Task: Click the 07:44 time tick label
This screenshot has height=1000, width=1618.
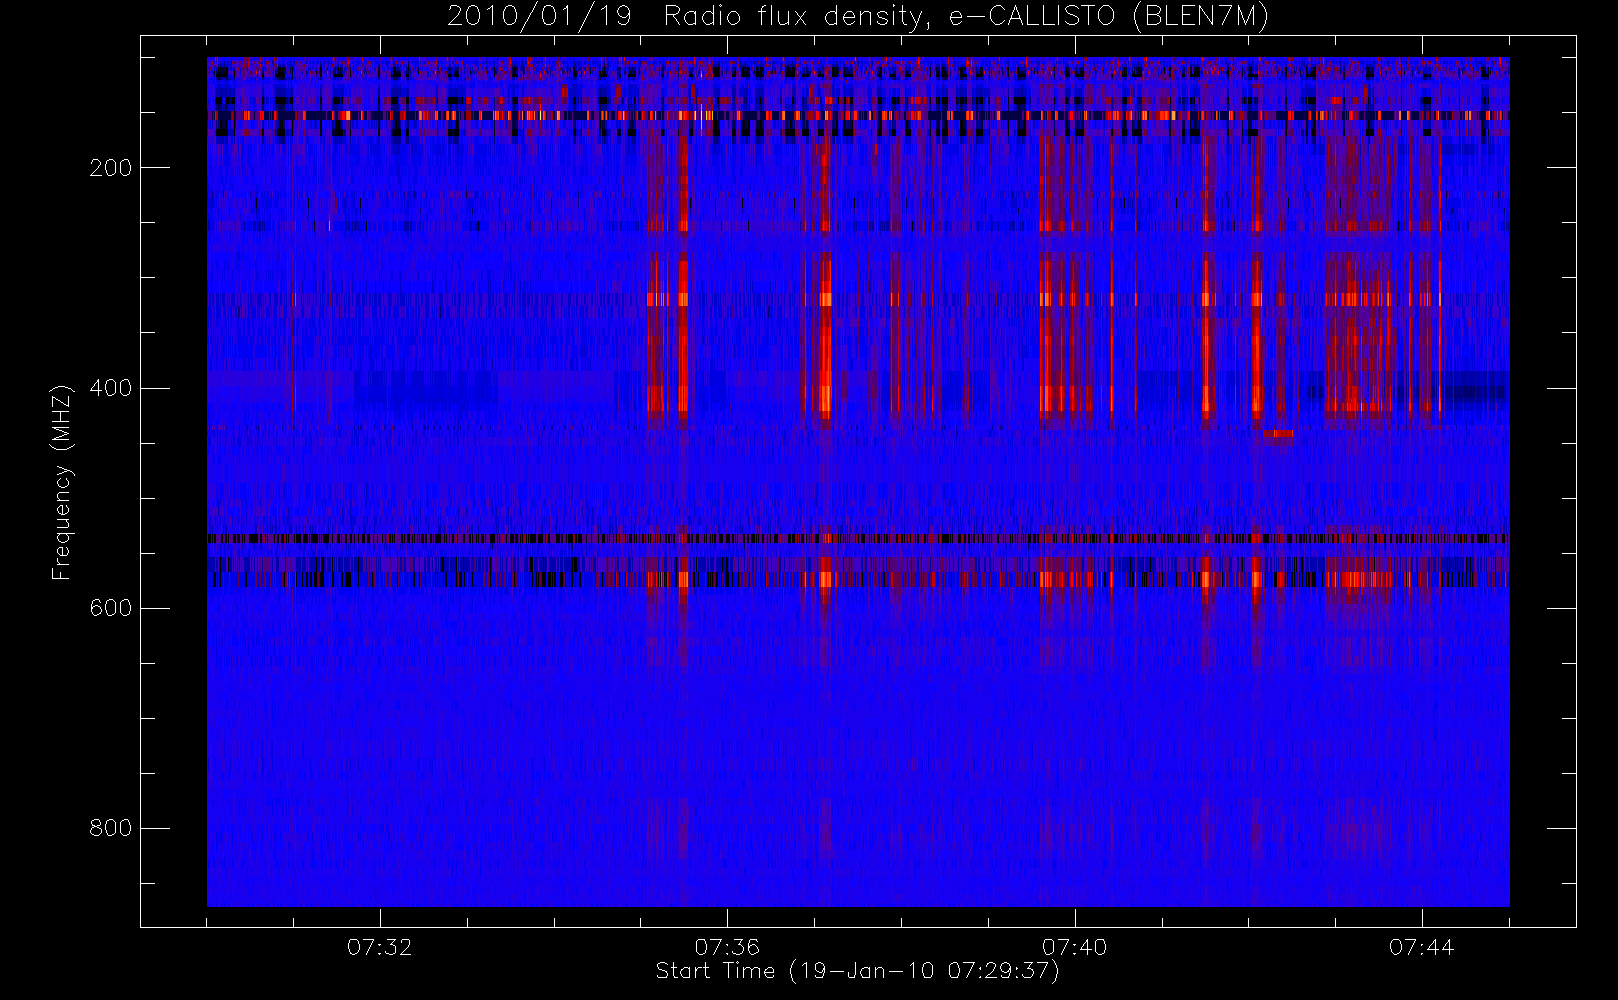Action: [x=1422, y=947]
